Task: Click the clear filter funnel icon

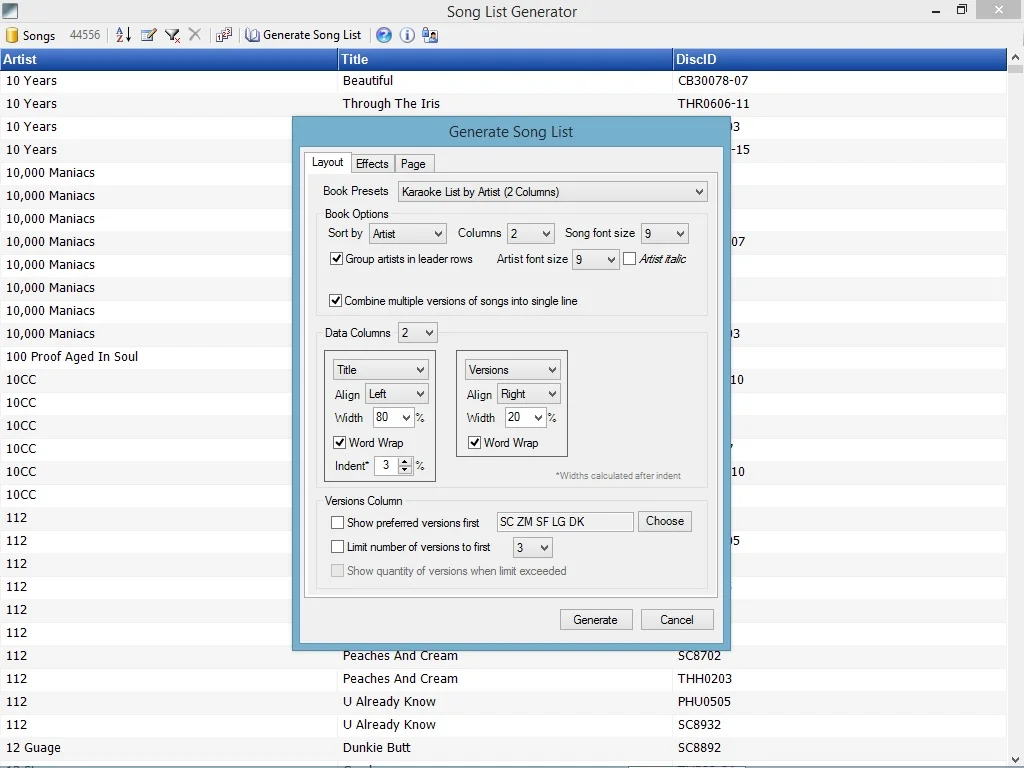Action: pos(172,35)
